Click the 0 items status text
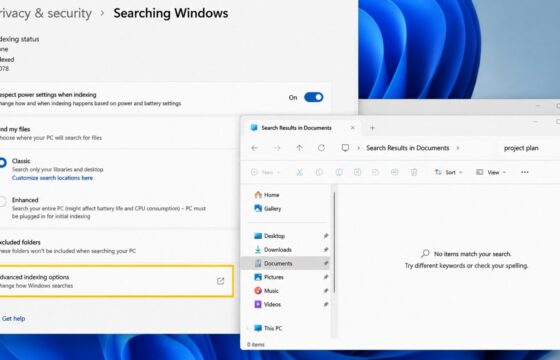The width and height of the screenshot is (560, 360). pos(256,344)
